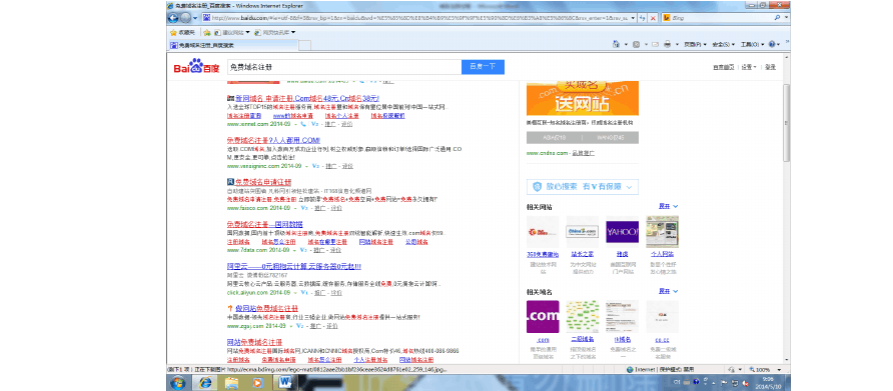The width and height of the screenshot is (893, 391).
Task: Expand the 放心搜索 chevron panel
Action: [x=629, y=187]
